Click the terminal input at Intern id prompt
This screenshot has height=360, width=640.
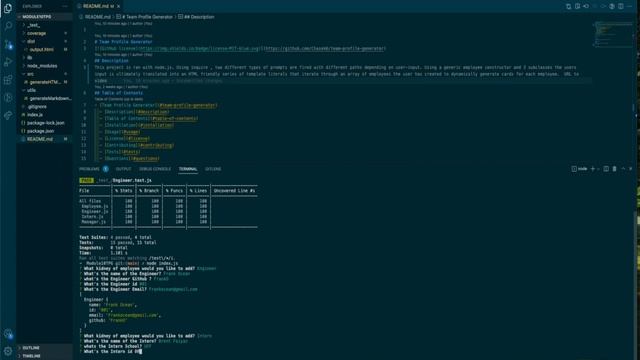[x=140, y=351]
